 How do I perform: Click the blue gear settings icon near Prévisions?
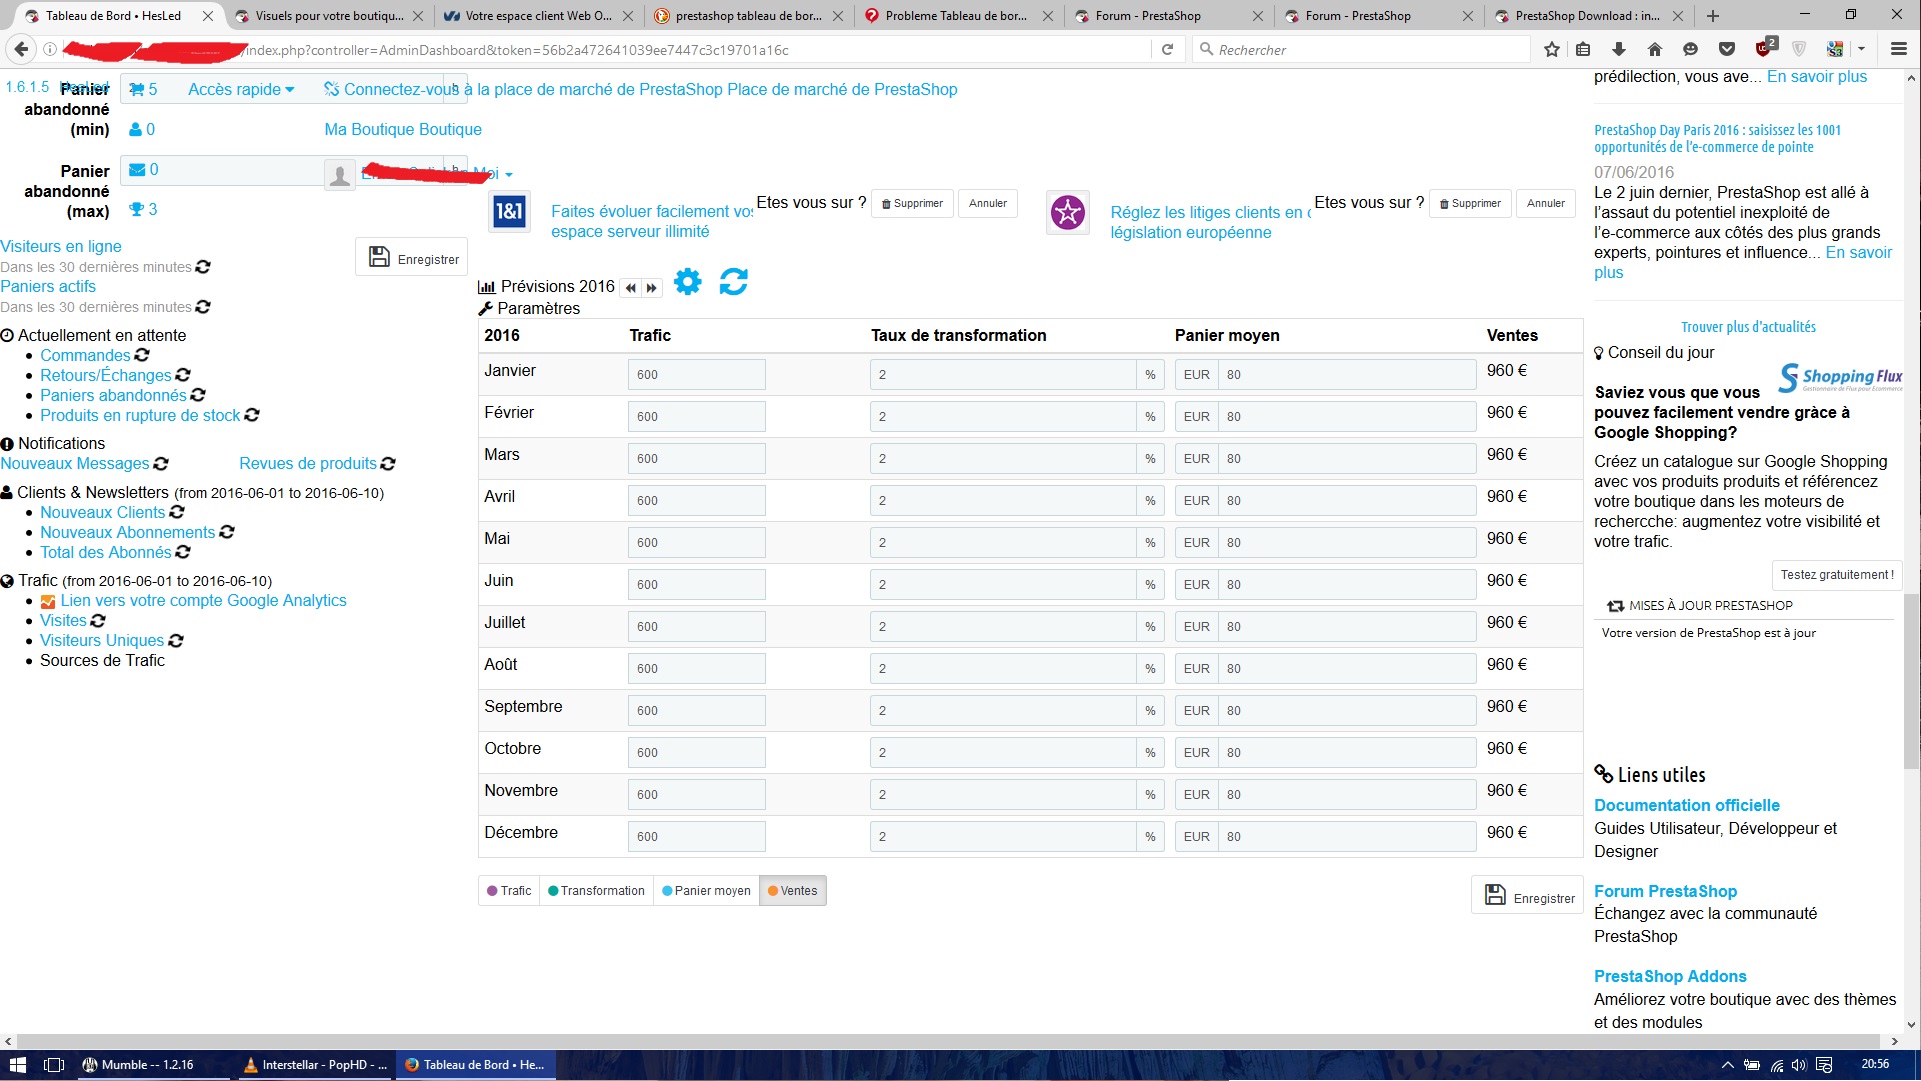[x=687, y=282]
